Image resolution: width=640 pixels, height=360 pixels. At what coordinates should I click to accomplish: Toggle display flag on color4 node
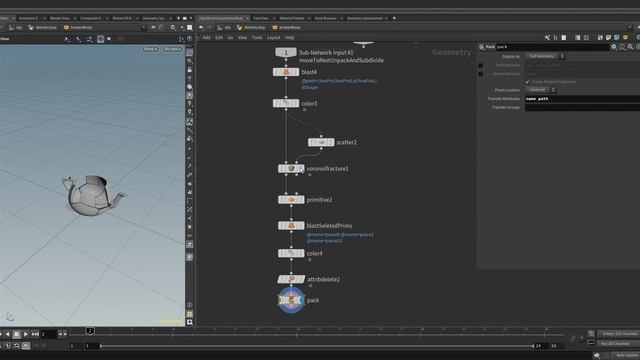pyautogui.click(x=302, y=253)
